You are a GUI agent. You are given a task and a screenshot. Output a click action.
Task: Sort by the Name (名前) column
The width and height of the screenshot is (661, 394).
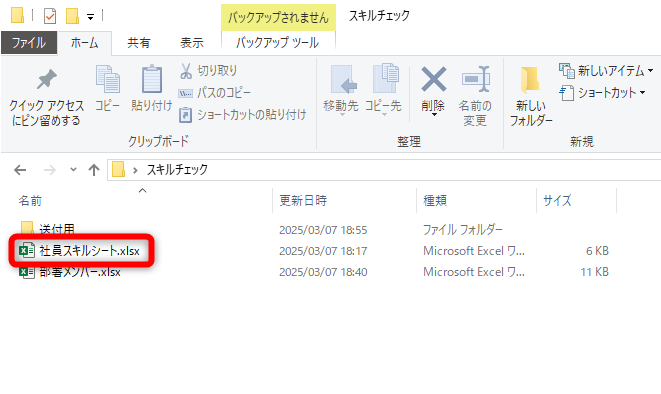[x=30, y=201]
